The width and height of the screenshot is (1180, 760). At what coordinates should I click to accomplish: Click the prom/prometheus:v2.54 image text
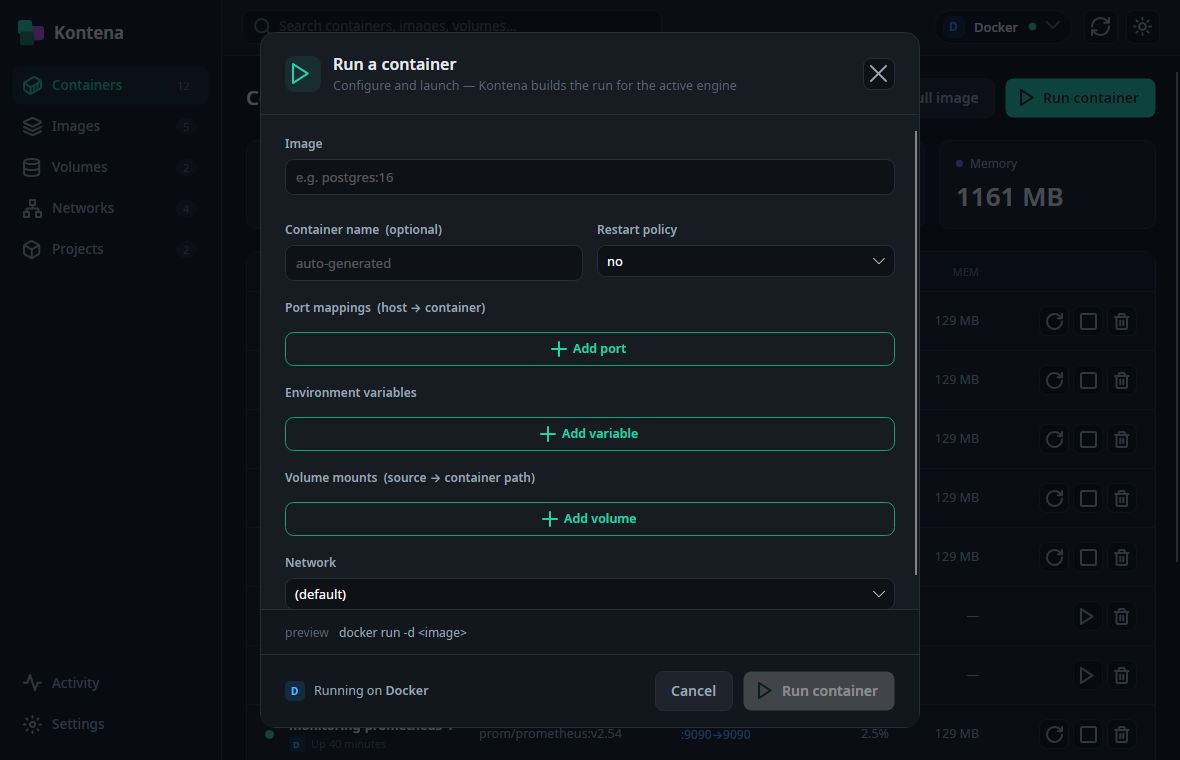tap(550, 734)
